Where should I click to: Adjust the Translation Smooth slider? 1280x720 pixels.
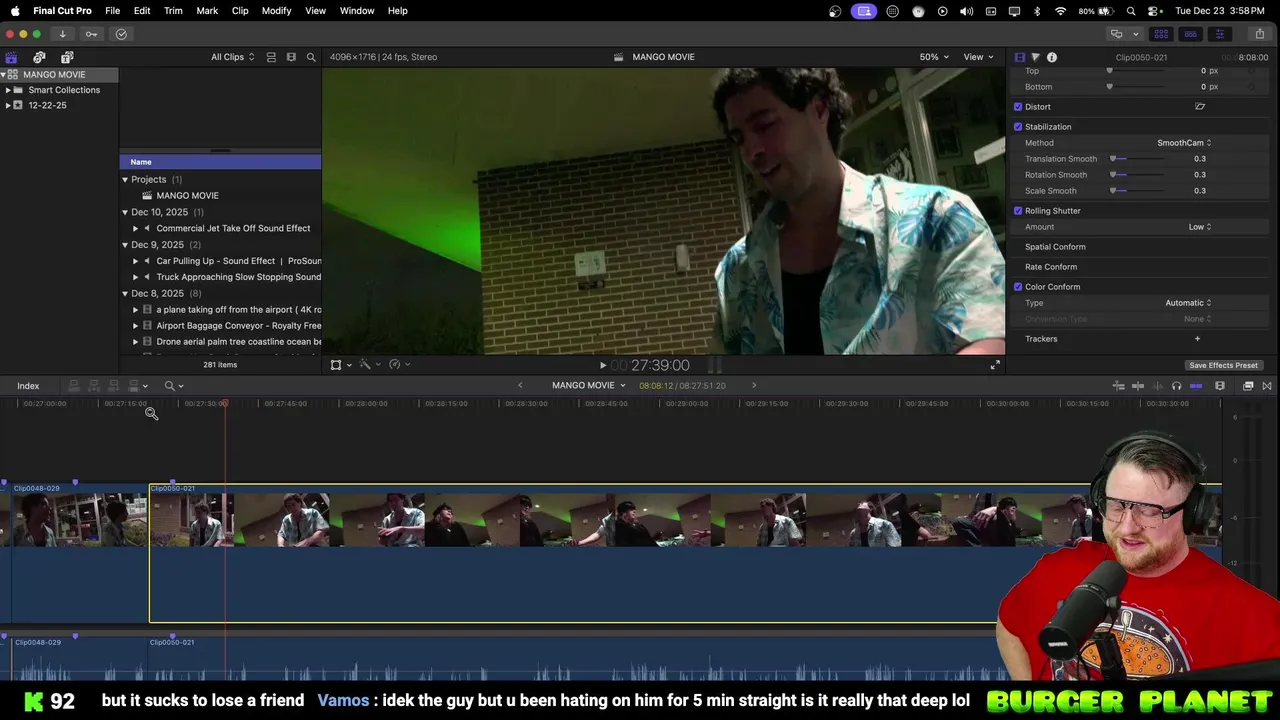pyautogui.click(x=1137, y=159)
